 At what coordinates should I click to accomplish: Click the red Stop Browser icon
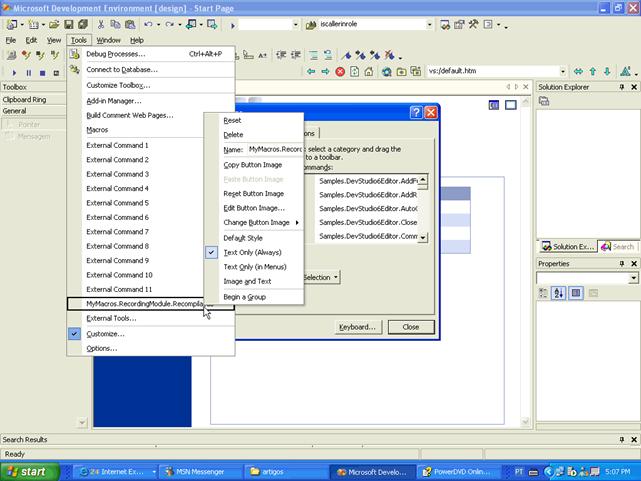tap(340, 72)
